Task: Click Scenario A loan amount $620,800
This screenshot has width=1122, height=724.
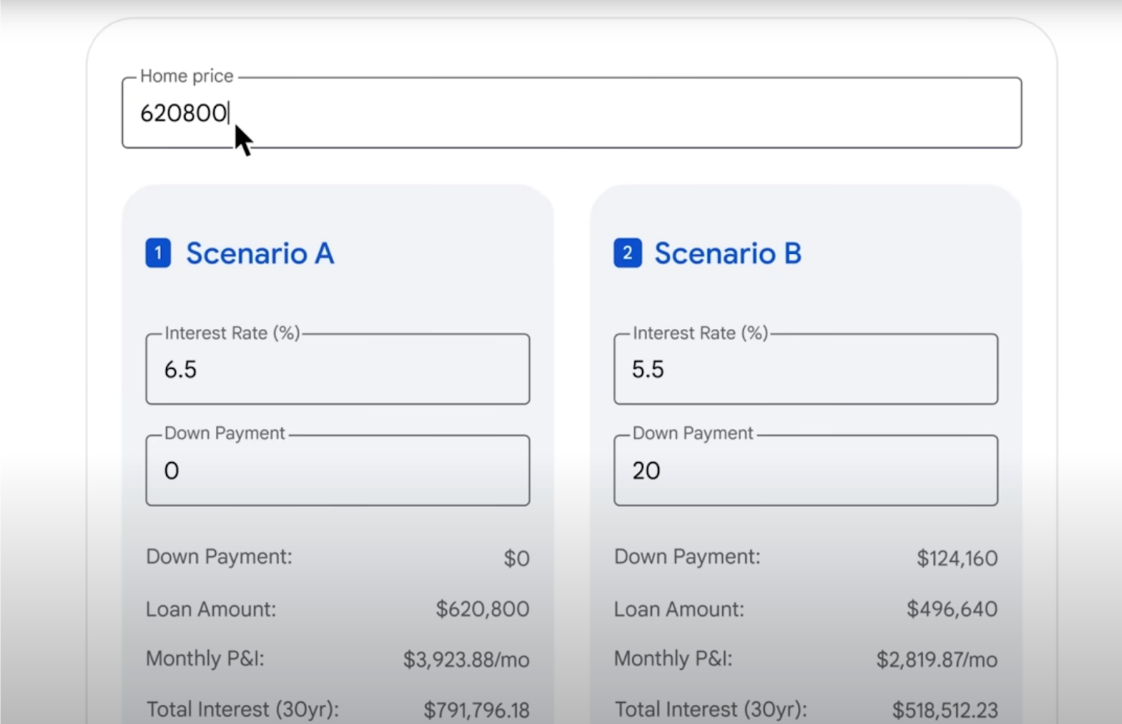Action: pos(482,609)
